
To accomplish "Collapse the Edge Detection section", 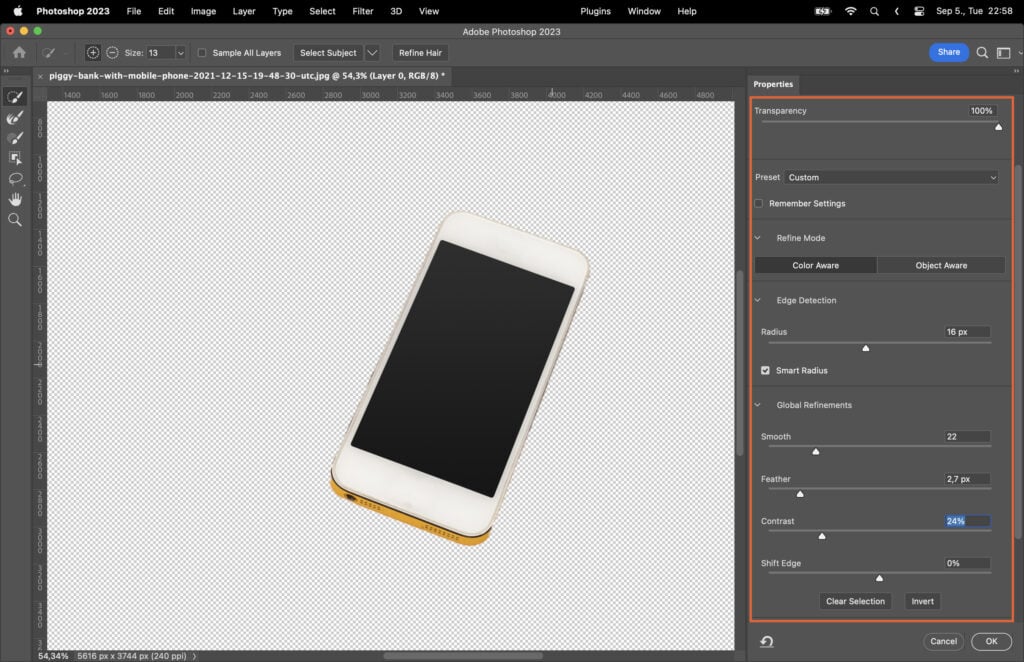I will coord(757,300).
